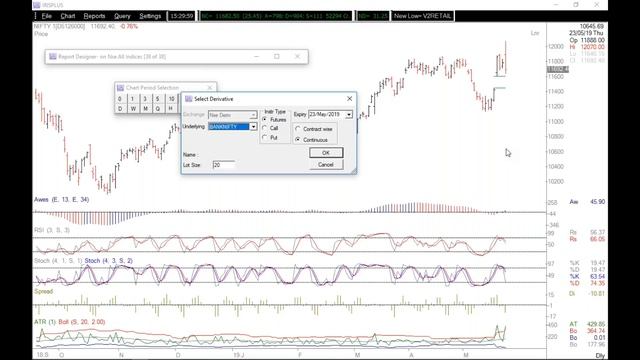
Task: Select H period button
Action: click(x=171, y=109)
